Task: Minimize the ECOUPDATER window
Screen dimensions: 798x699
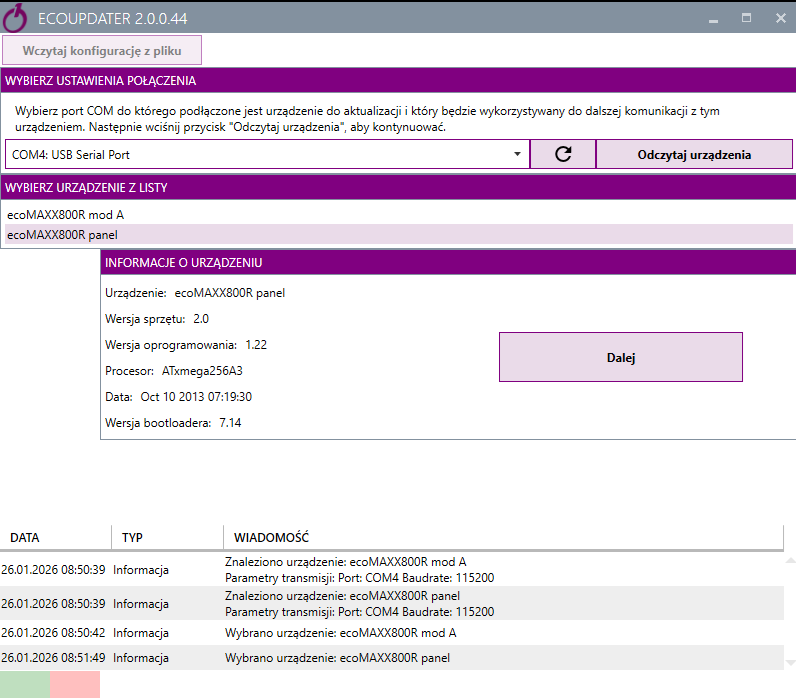Action: coord(714,19)
